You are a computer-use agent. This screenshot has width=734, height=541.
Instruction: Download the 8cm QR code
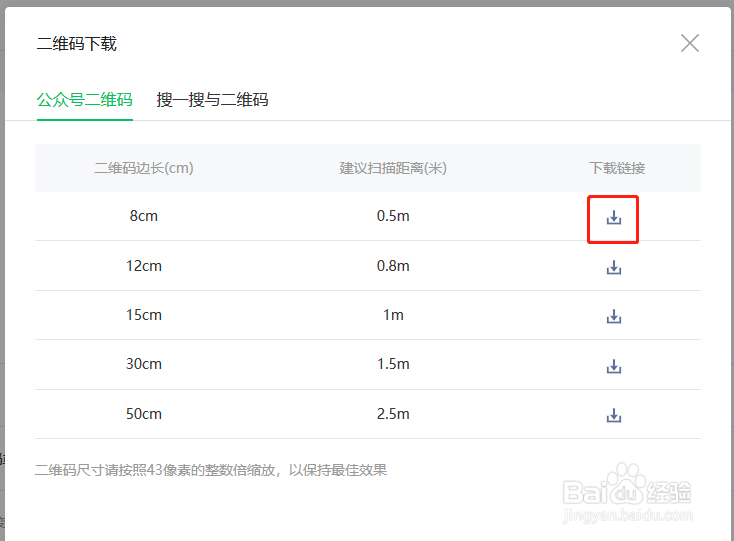pos(614,218)
